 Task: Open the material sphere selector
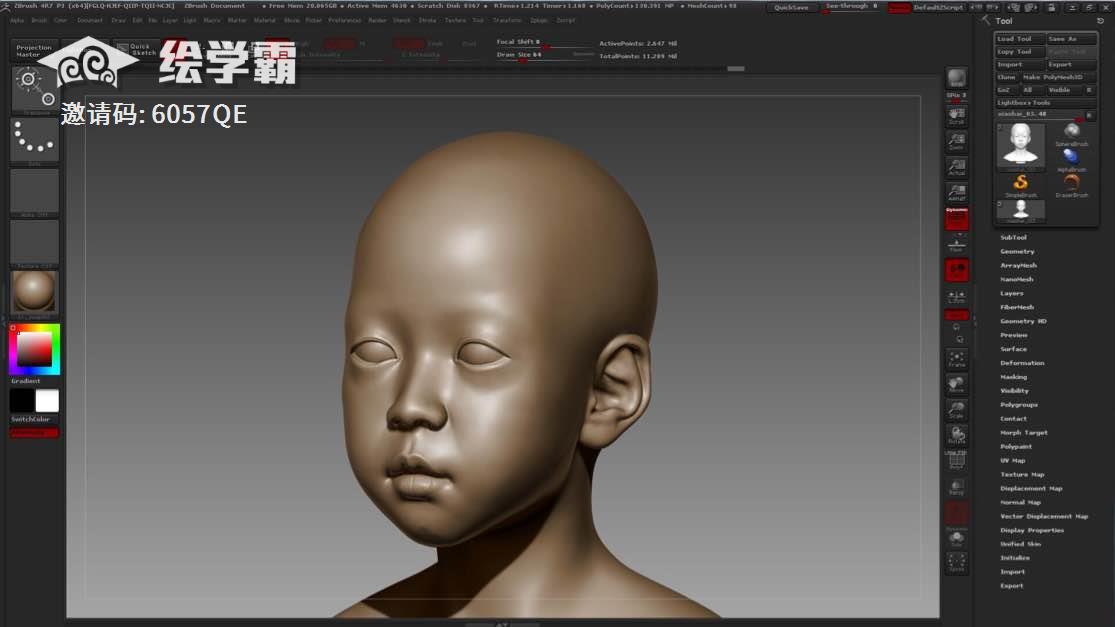point(35,293)
